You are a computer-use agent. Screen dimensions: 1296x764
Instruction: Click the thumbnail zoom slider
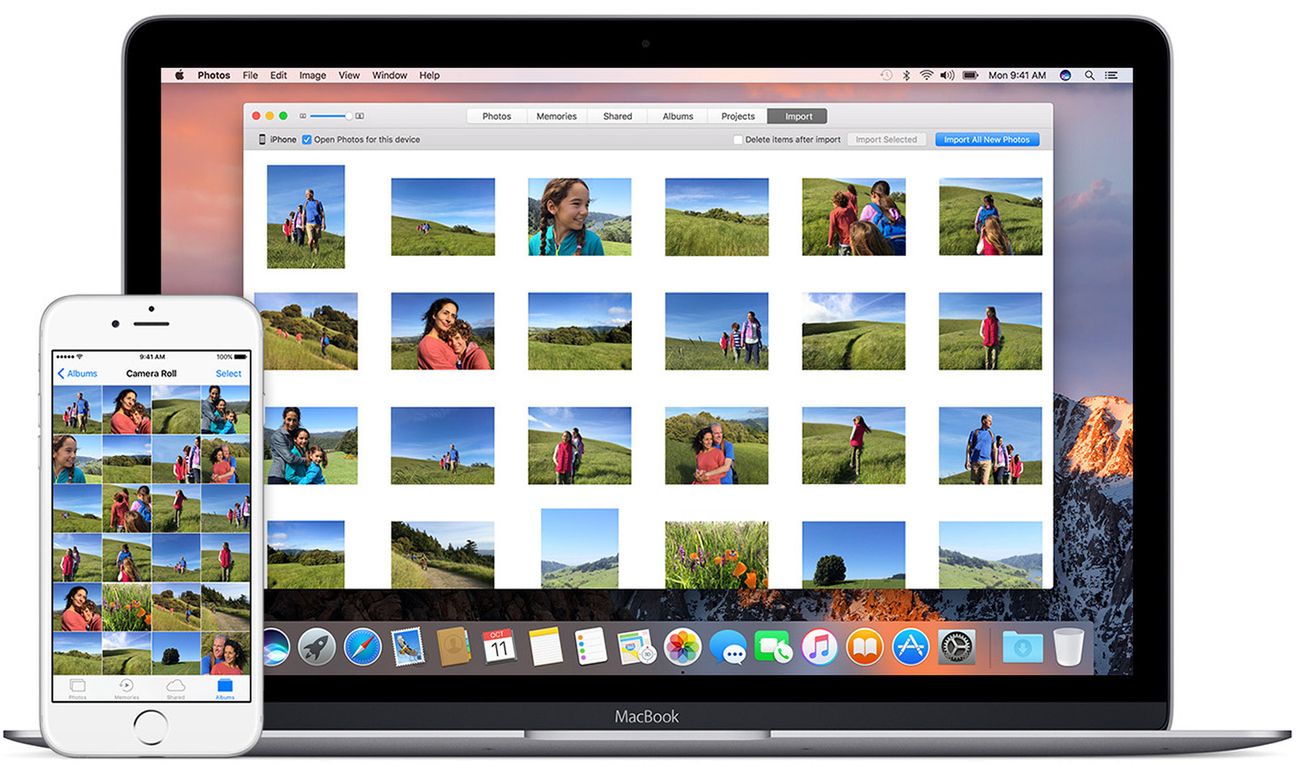pos(330,116)
